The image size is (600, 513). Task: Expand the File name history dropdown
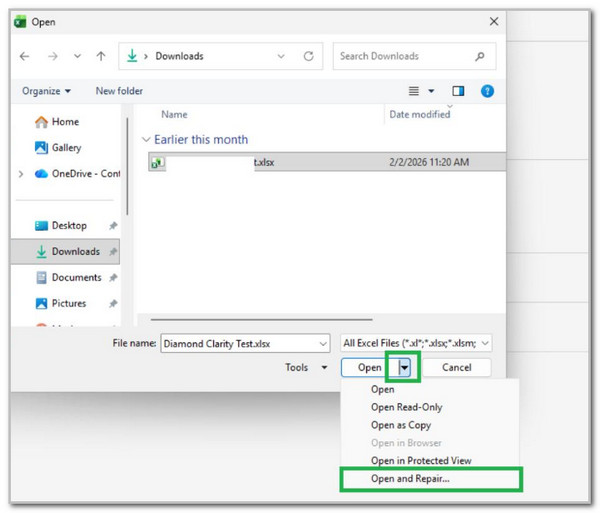click(323, 344)
